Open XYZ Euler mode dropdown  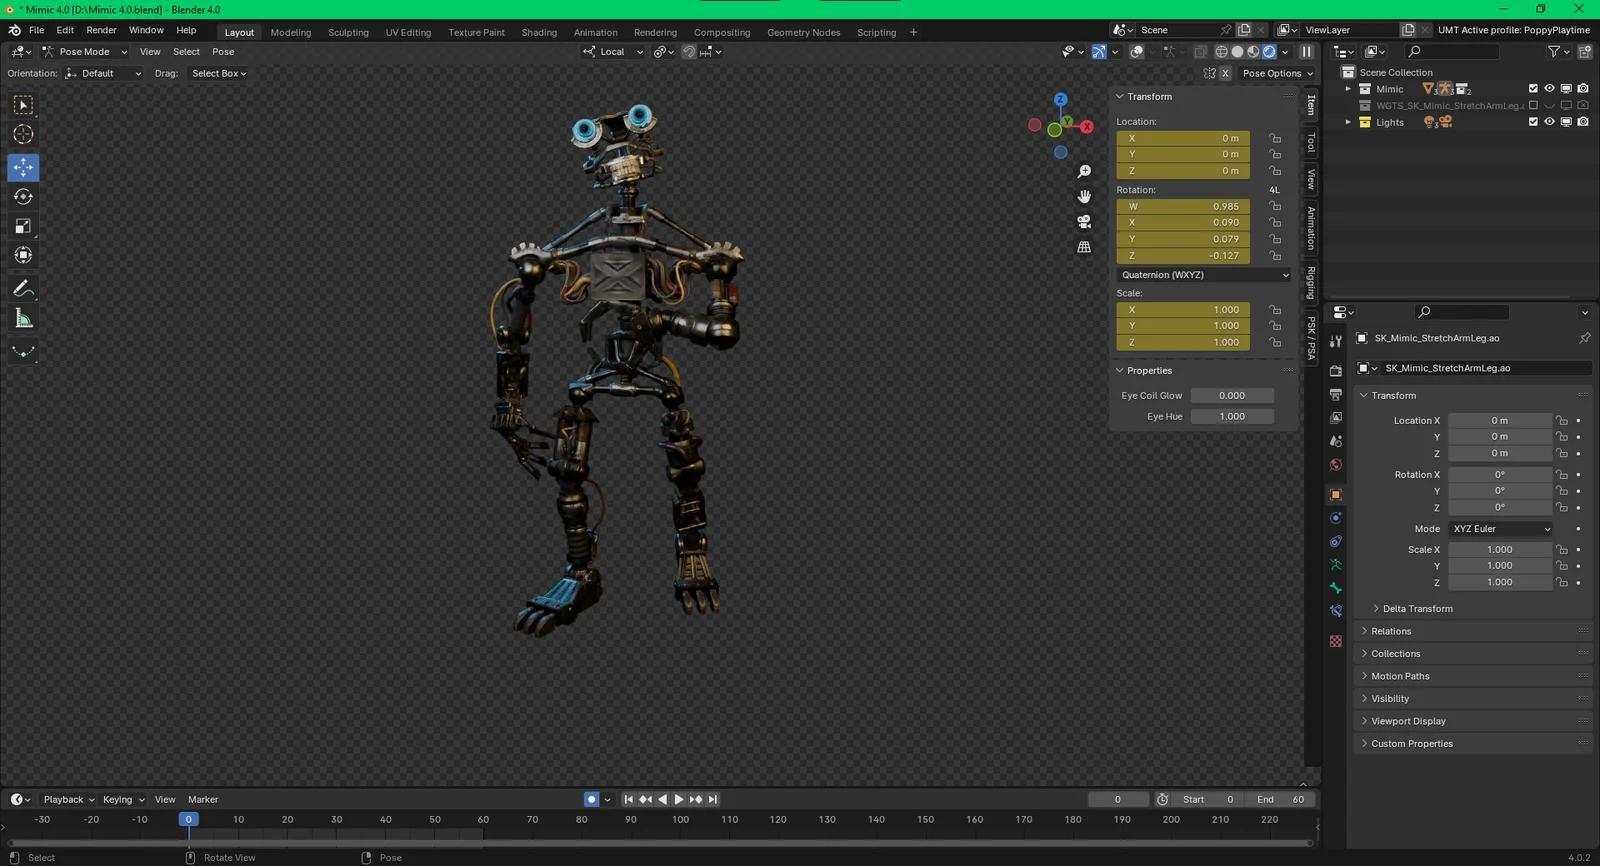[1501, 529]
